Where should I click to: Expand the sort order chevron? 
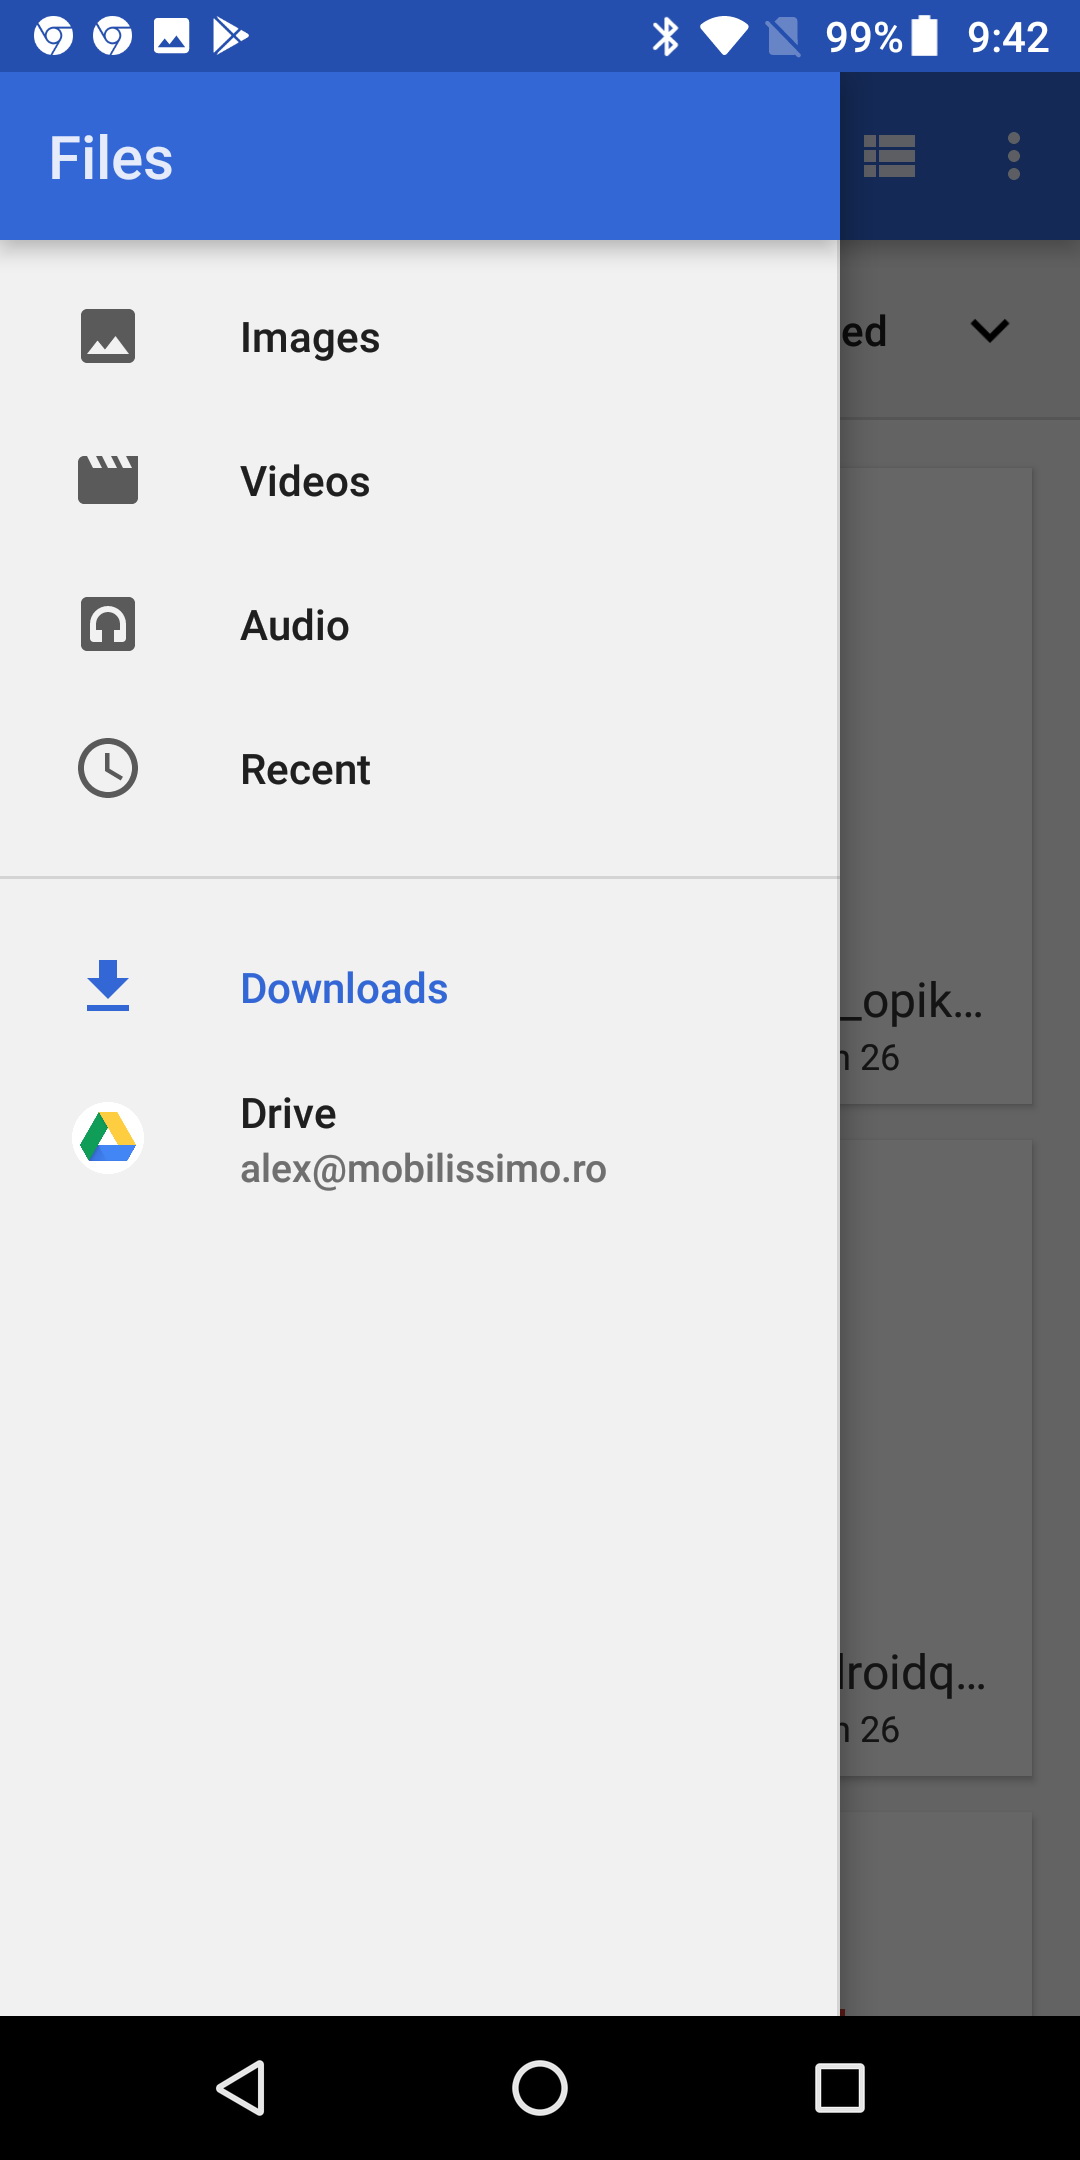[x=989, y=331]
